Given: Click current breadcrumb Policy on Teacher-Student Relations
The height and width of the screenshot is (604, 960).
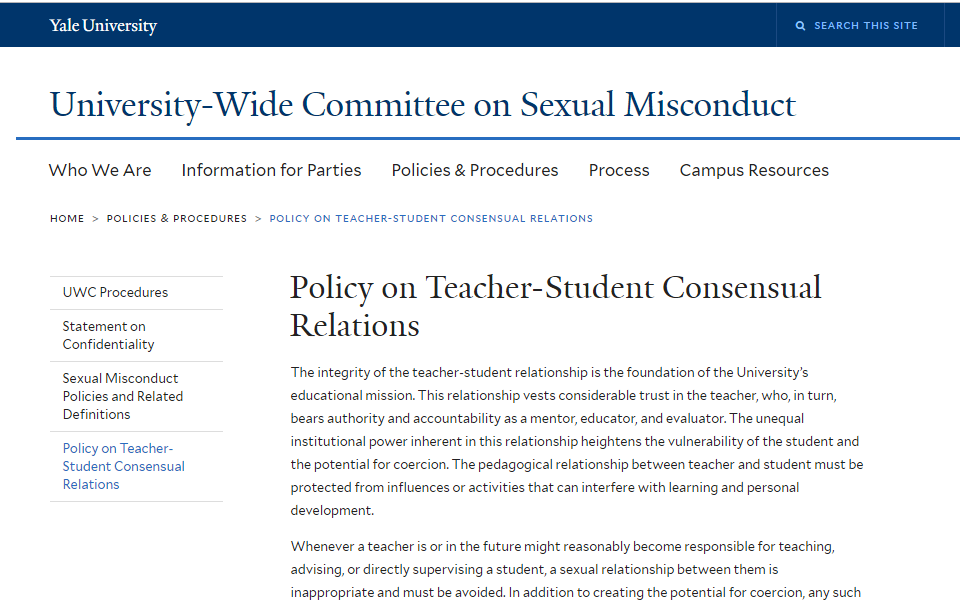Looking at the screenshot, I should click(x=431, y=218).
